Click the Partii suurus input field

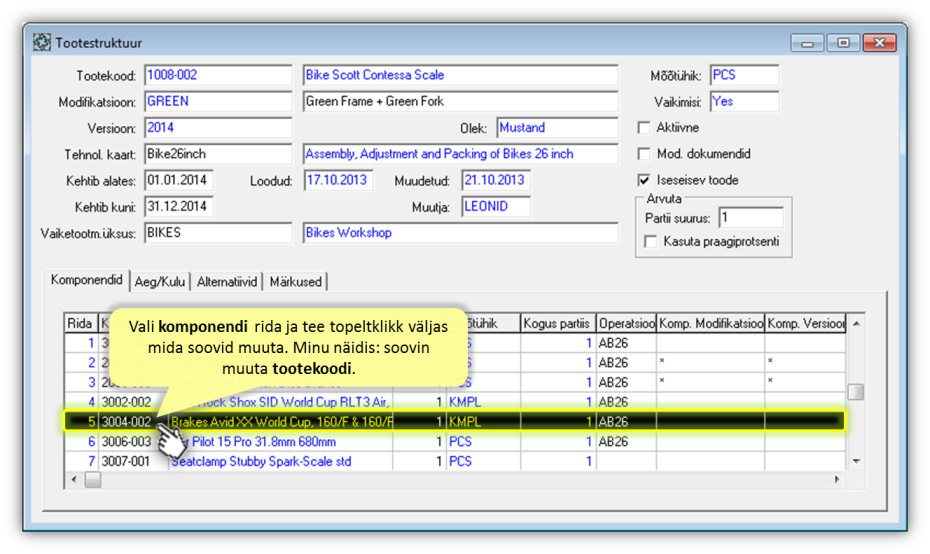751,218
